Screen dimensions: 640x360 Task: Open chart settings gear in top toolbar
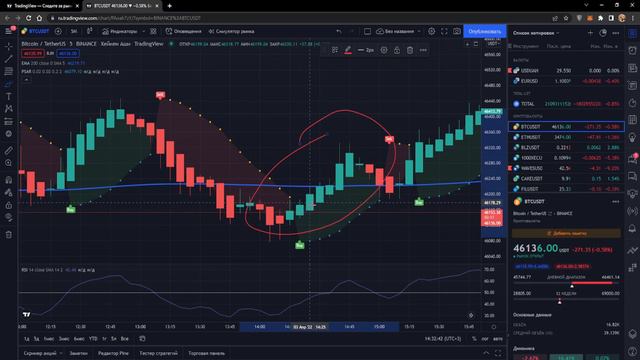431,31
